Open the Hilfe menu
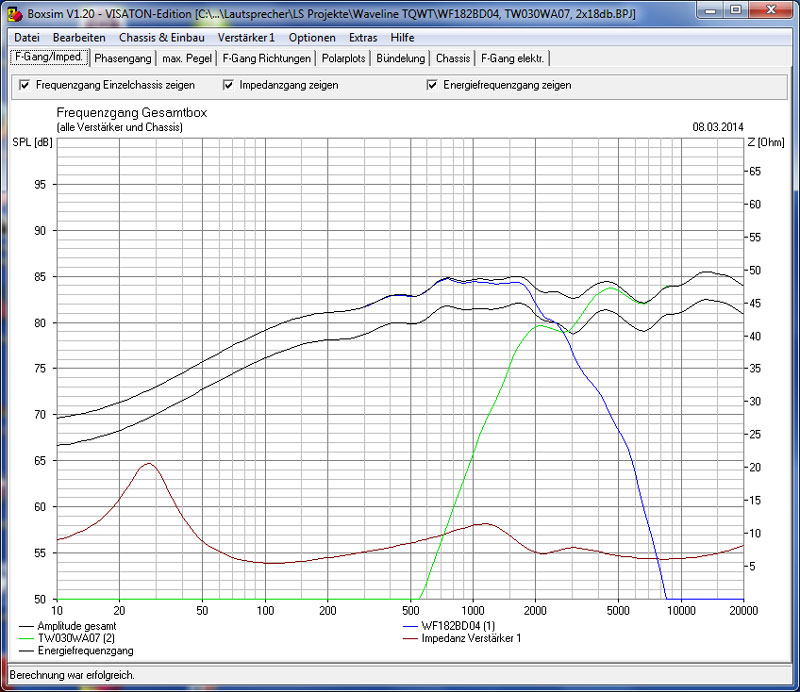The height and width of the screenshot is (692, 800). tap(402, 37)
